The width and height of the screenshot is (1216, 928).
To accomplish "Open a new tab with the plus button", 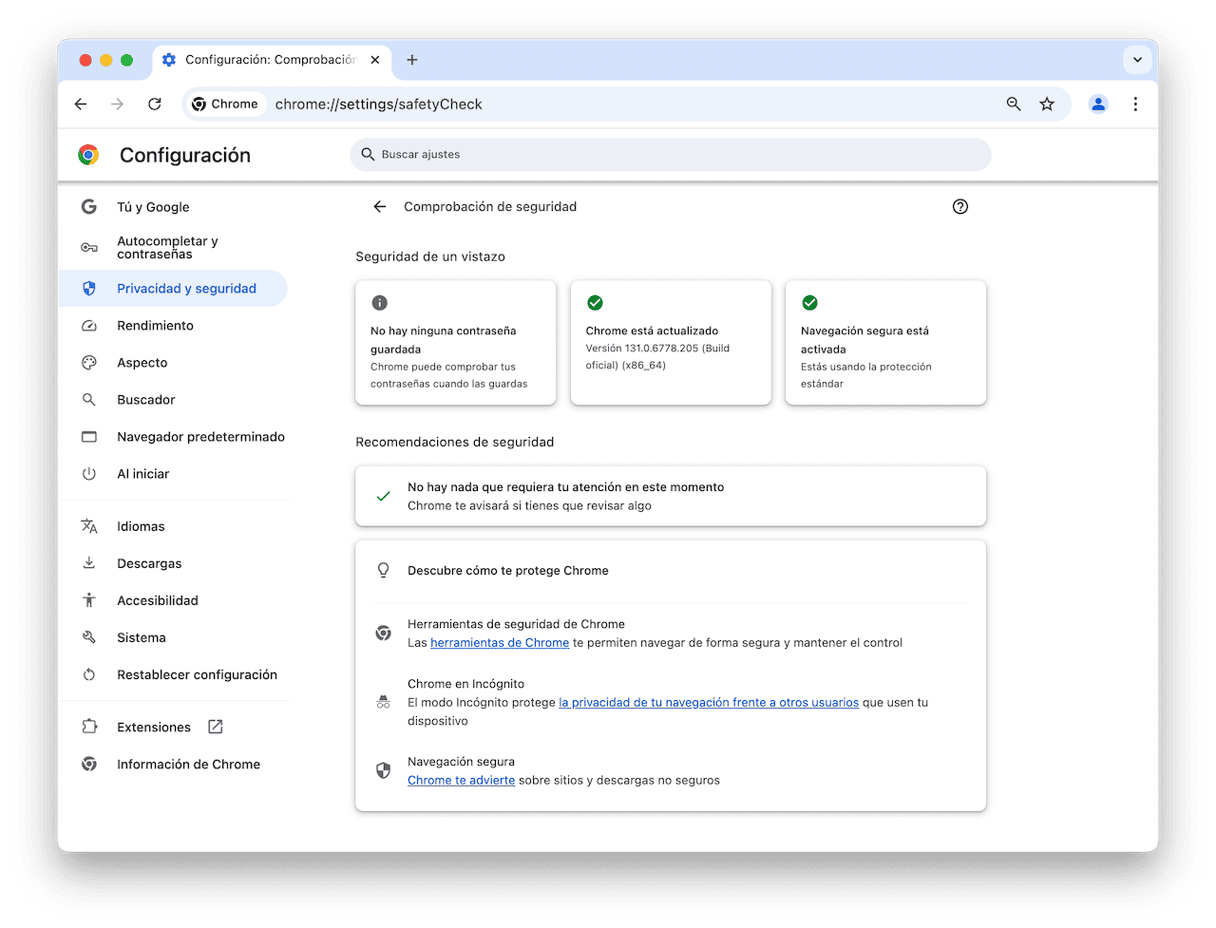I will [412, 60].
